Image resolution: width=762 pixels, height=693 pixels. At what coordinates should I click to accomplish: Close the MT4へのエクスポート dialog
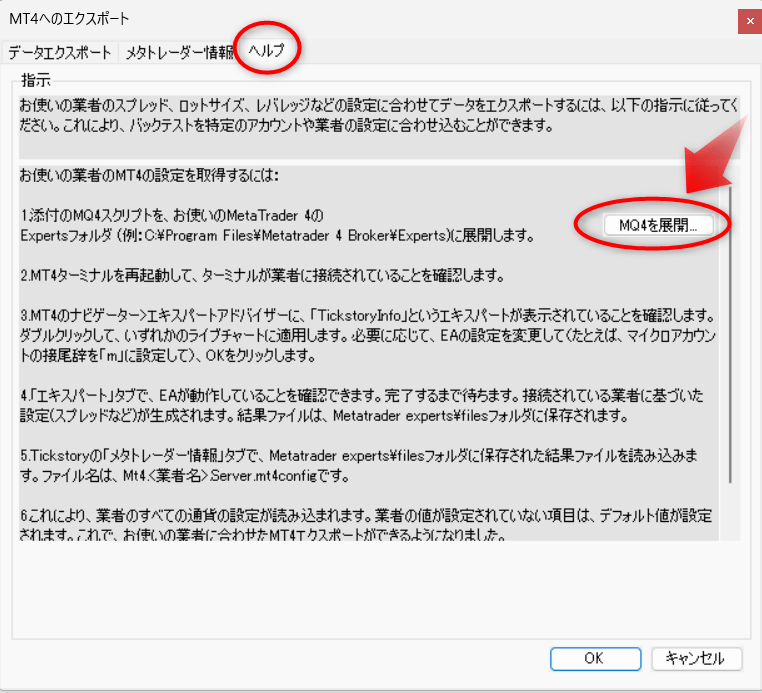tap(749, 21)
